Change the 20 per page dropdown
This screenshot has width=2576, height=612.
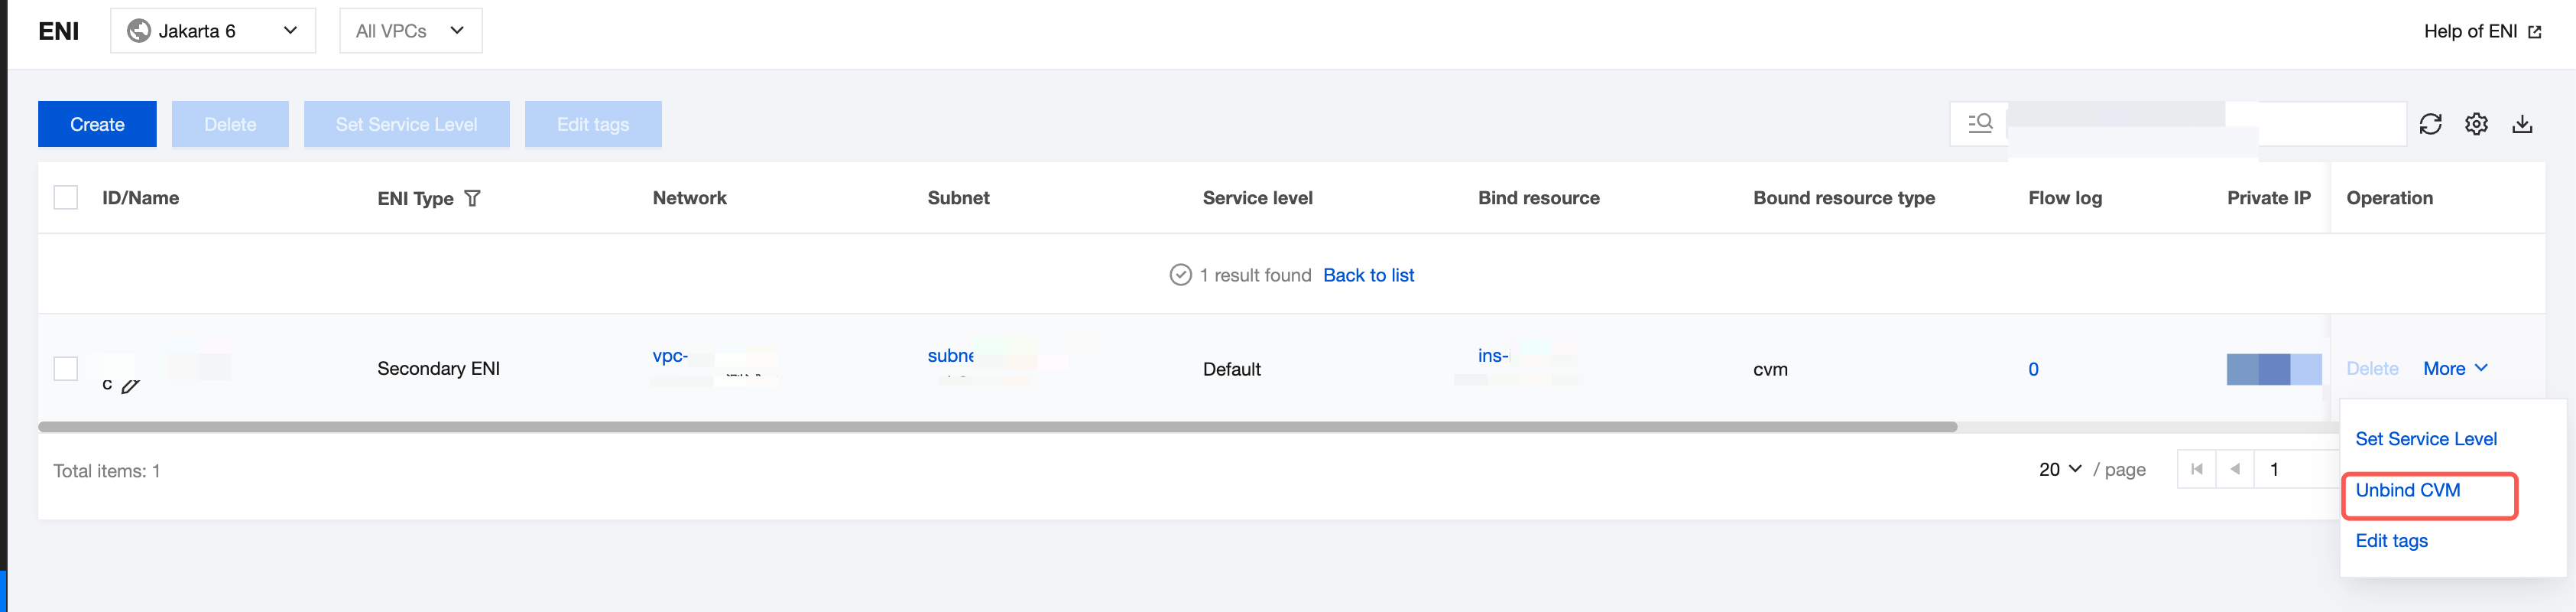tap(2060, 469)
